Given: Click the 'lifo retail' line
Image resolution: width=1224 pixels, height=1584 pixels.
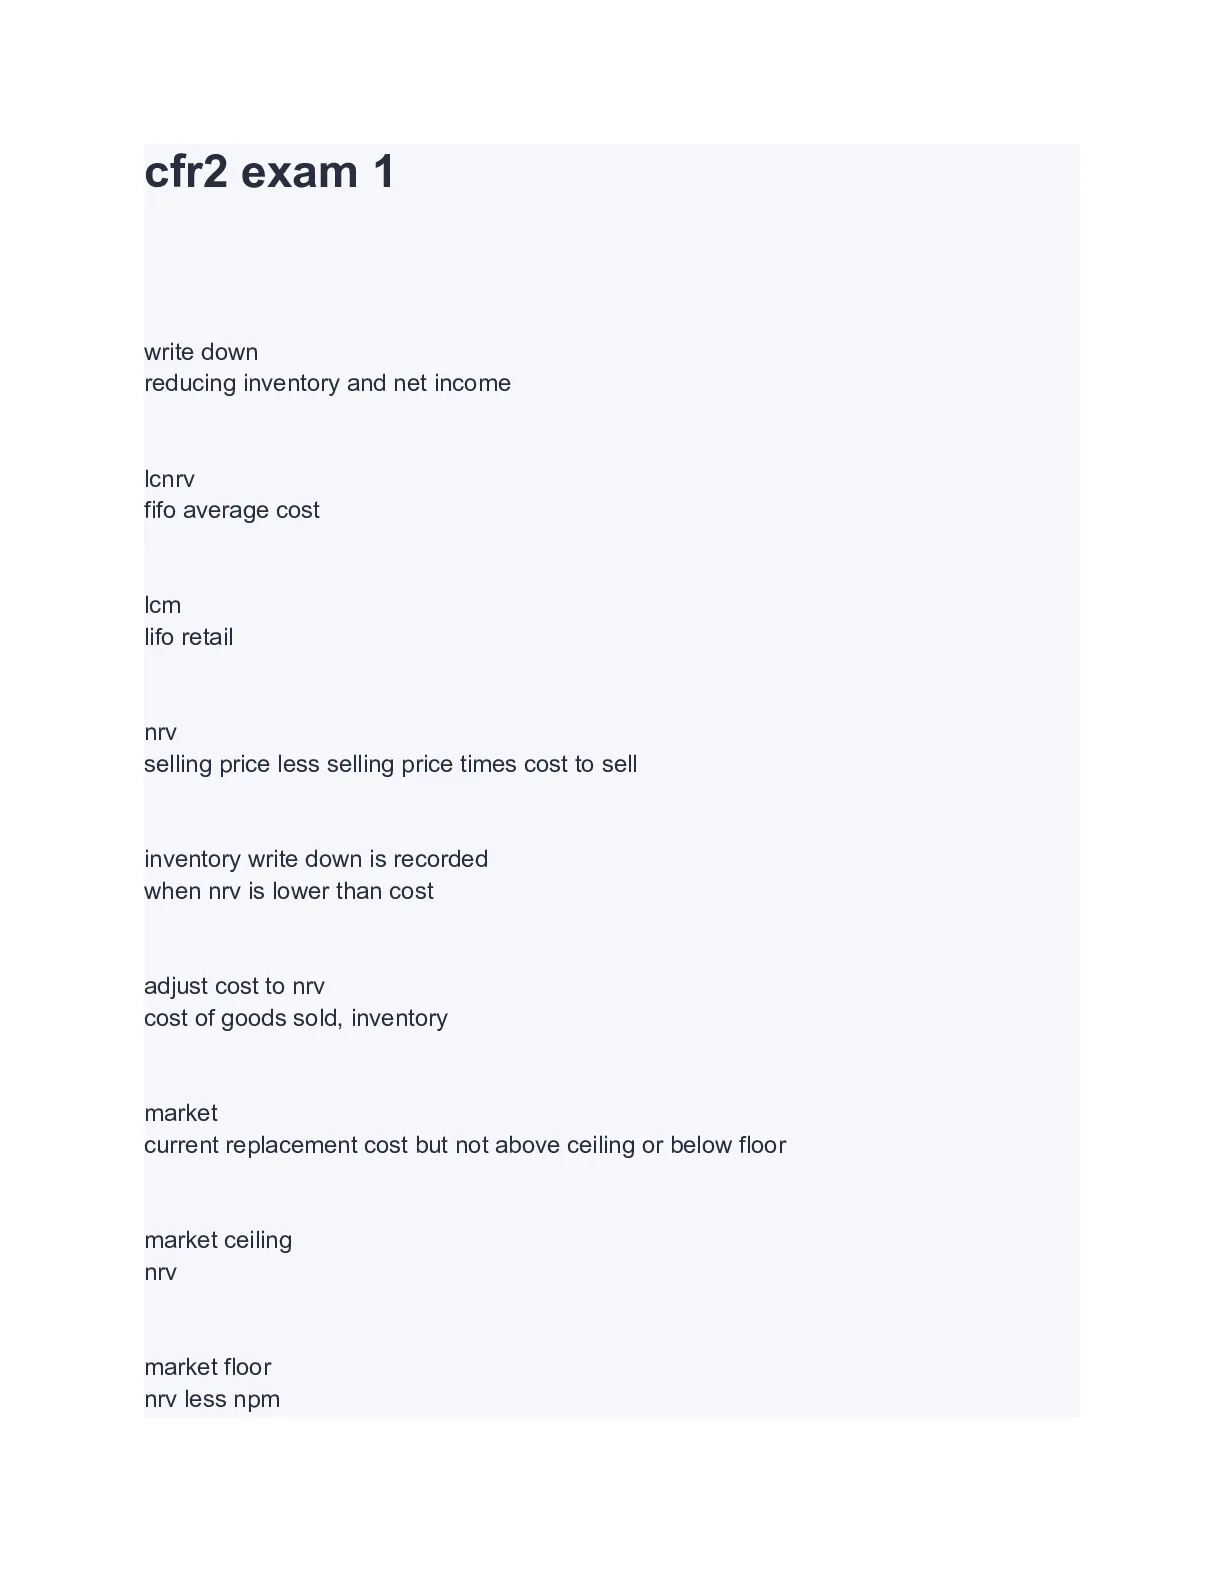Looking at the screenshot, I should pyautogui.click(x=189, y=637).
